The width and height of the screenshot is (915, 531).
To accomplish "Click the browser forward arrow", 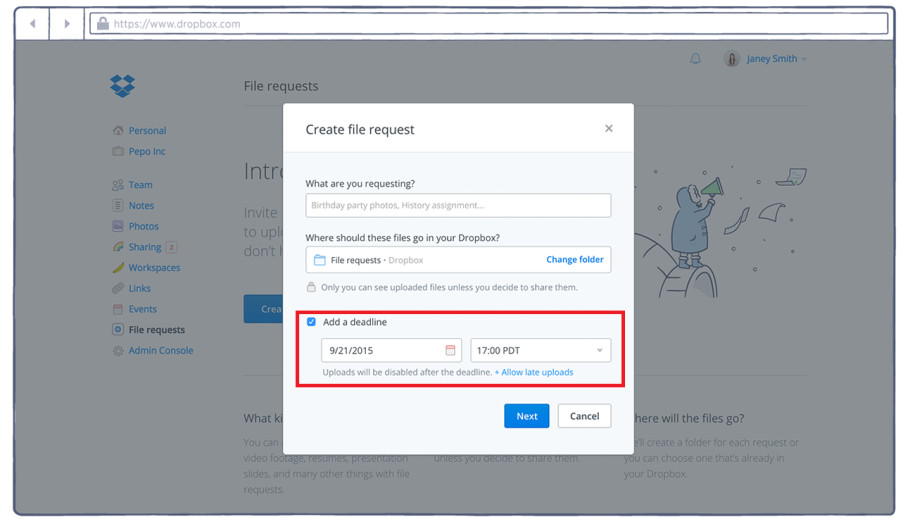I will (67, 24).
